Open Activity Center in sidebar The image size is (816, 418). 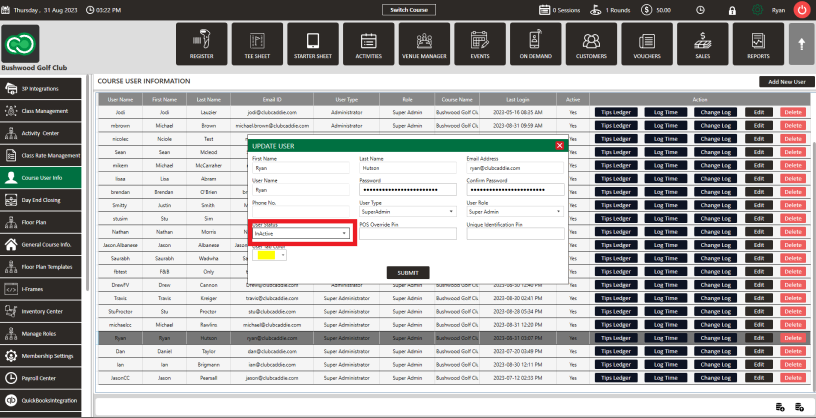(x=41, y=133)
